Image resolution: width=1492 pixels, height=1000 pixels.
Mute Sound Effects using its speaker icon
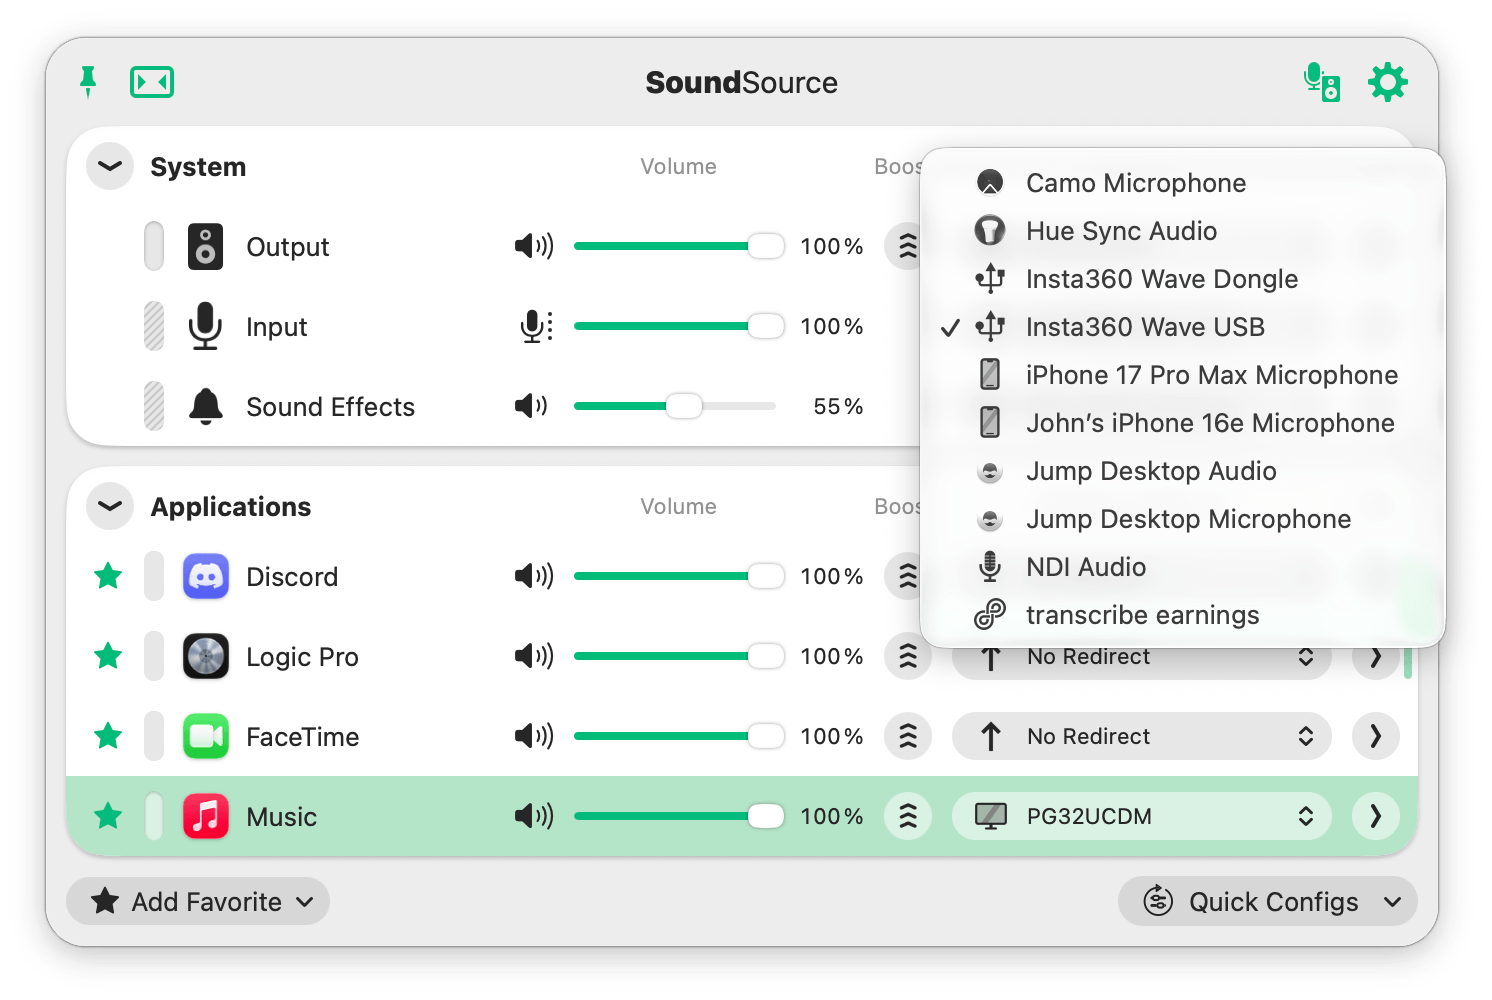[x=531, y=406]
